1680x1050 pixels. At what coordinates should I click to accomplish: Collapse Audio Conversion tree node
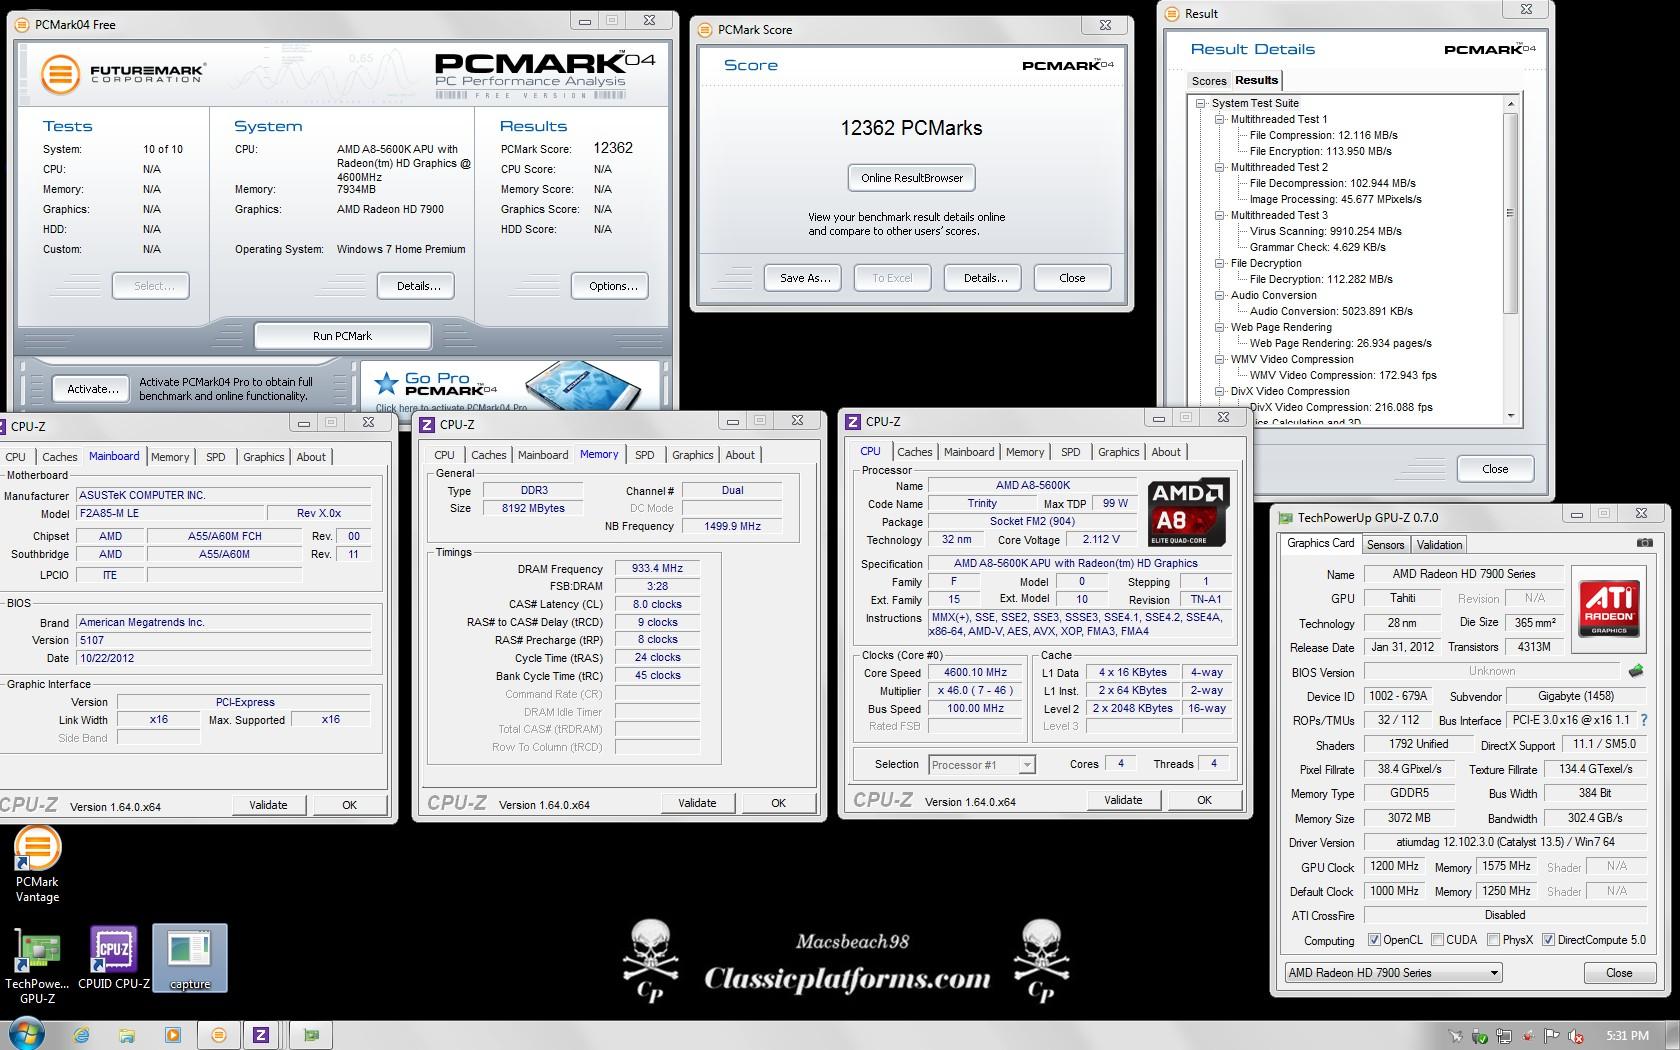tap(1220, 295)
